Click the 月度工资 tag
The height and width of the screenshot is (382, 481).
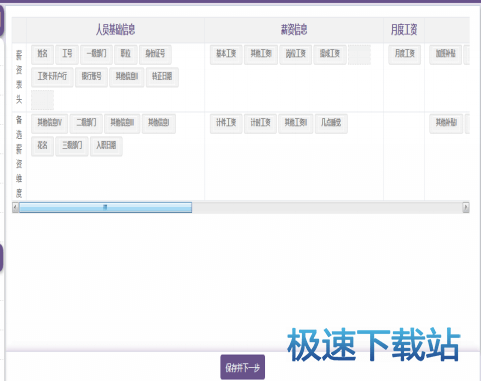tap(405, 55)
